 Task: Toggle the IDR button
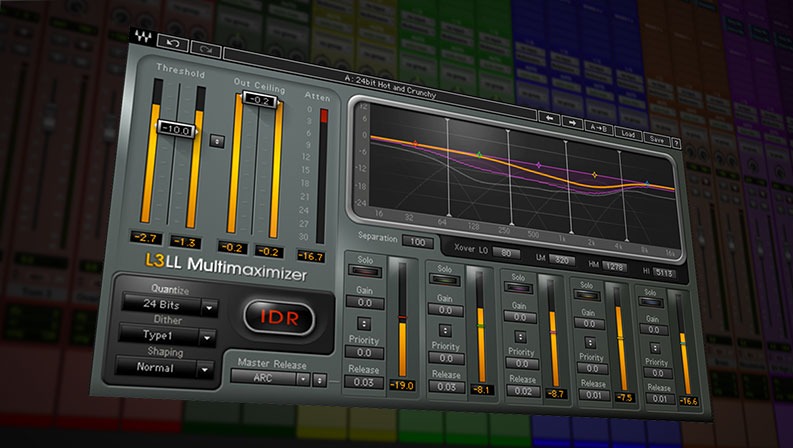279,317
